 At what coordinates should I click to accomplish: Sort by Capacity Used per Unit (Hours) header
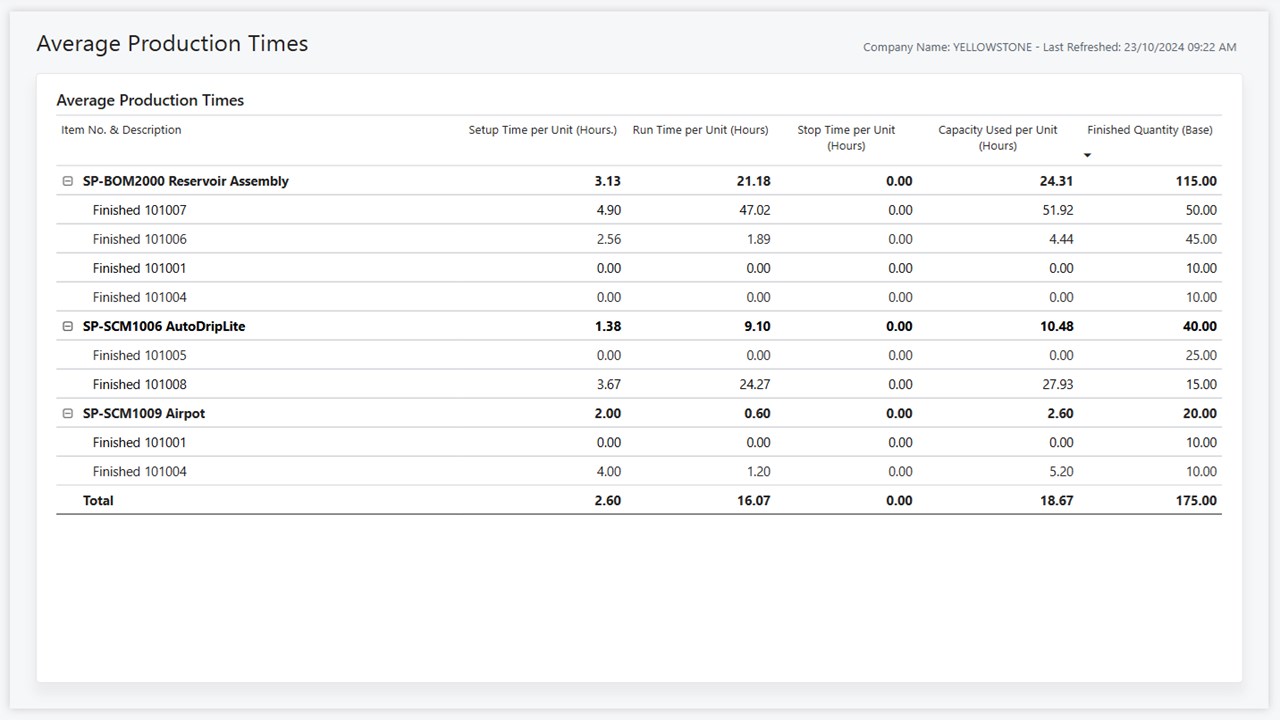pyautogui.click(x=997, y=138)
